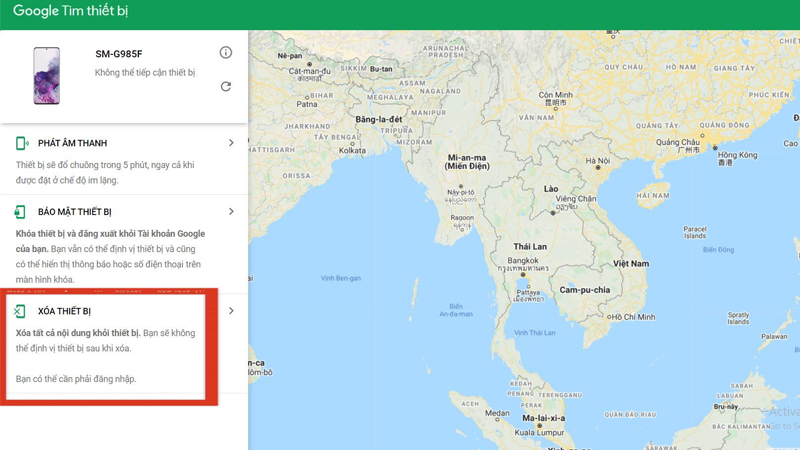Click Spratly Islands label on map
The height and width of the screenshot is (450, 800).
[738, 318]
